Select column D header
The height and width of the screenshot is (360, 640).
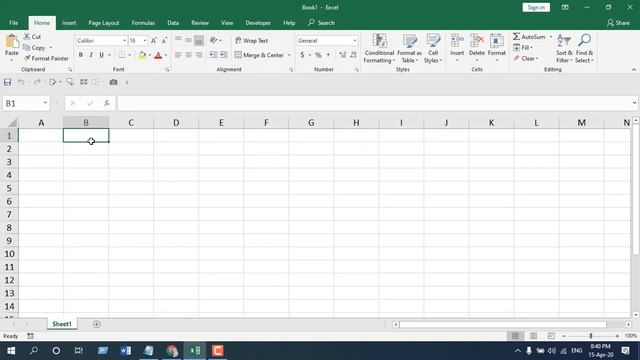(176, 122)
